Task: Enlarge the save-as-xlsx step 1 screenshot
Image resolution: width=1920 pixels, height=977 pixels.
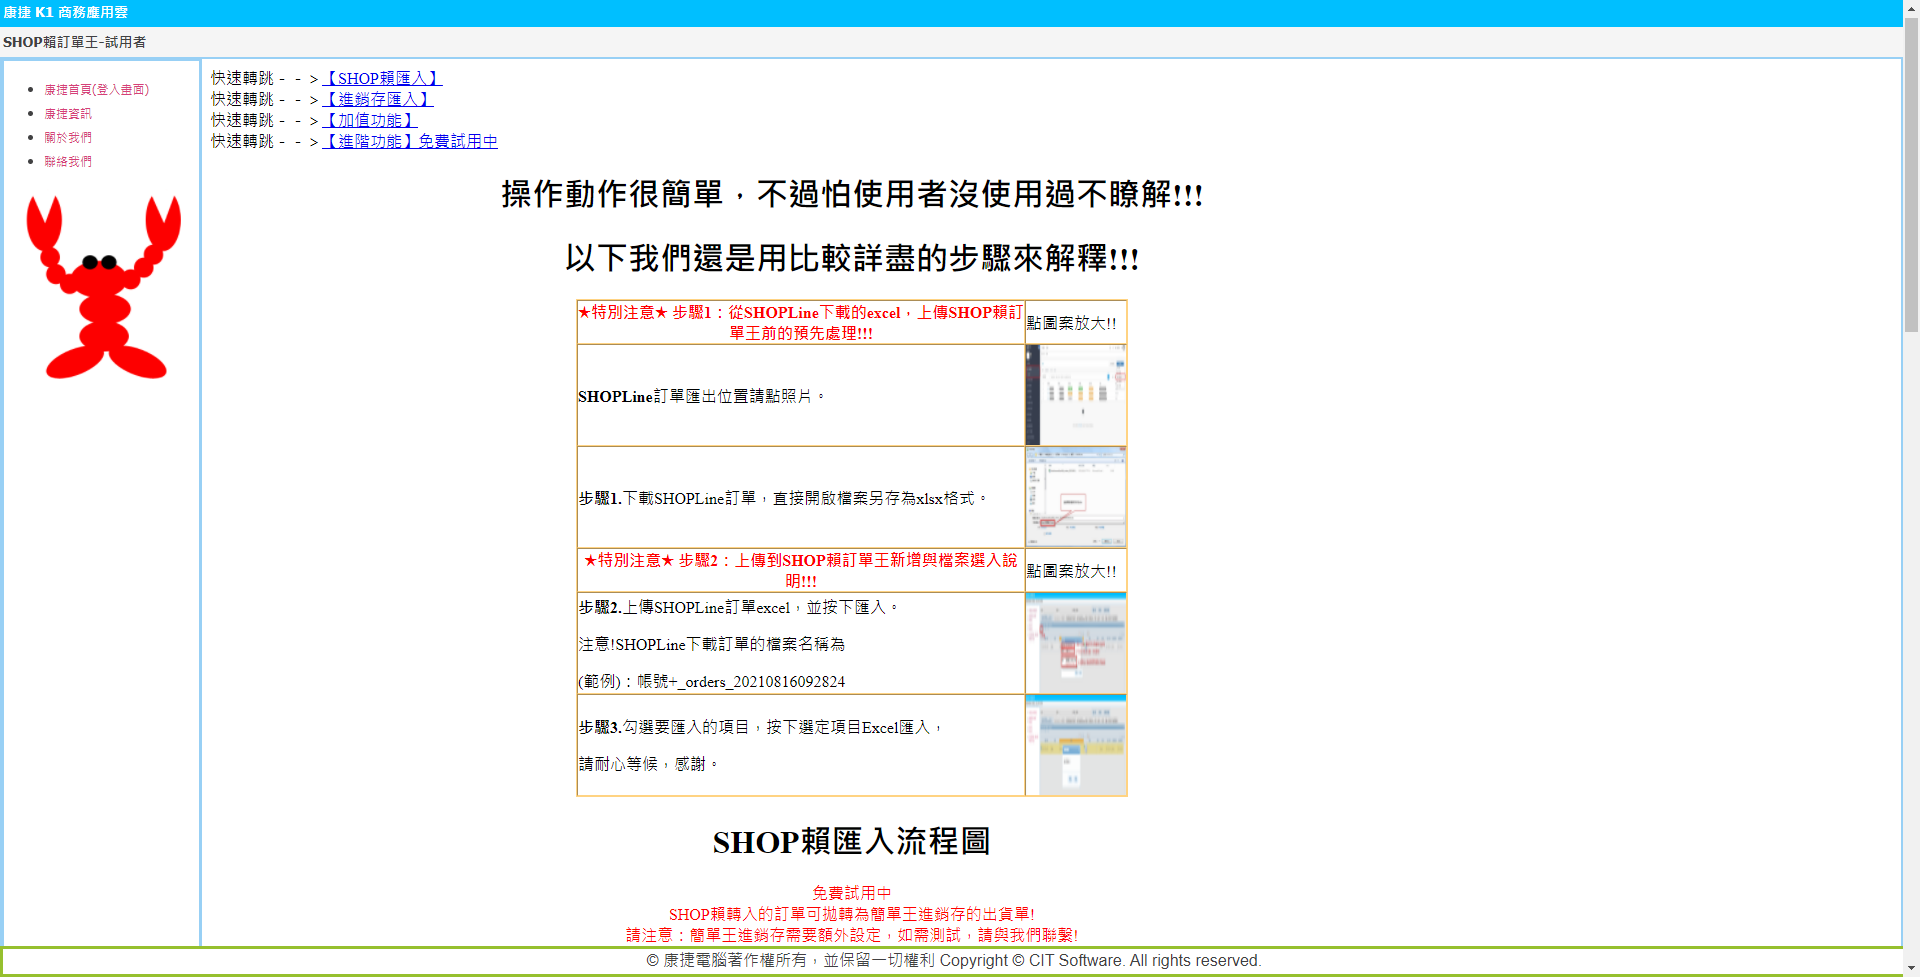Action: 1075,497
